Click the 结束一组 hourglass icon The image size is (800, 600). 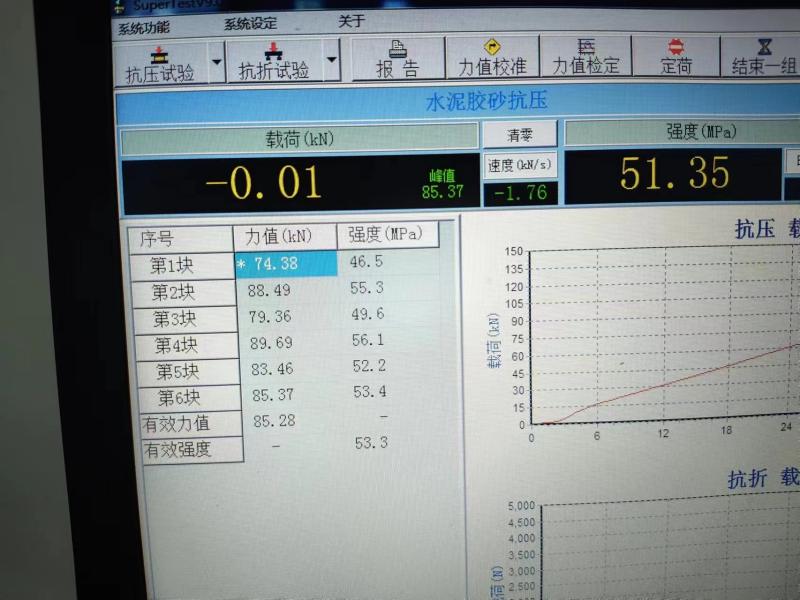point(764,47)
